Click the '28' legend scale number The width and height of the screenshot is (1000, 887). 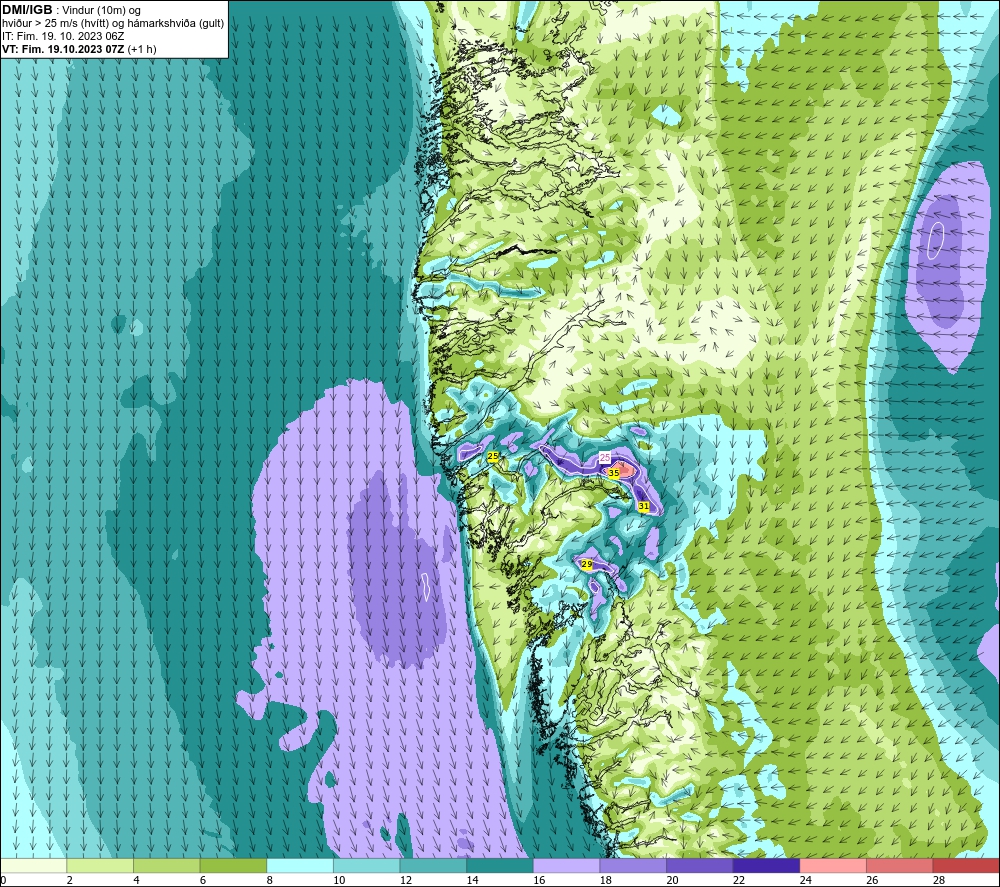[x=939, y=880]
